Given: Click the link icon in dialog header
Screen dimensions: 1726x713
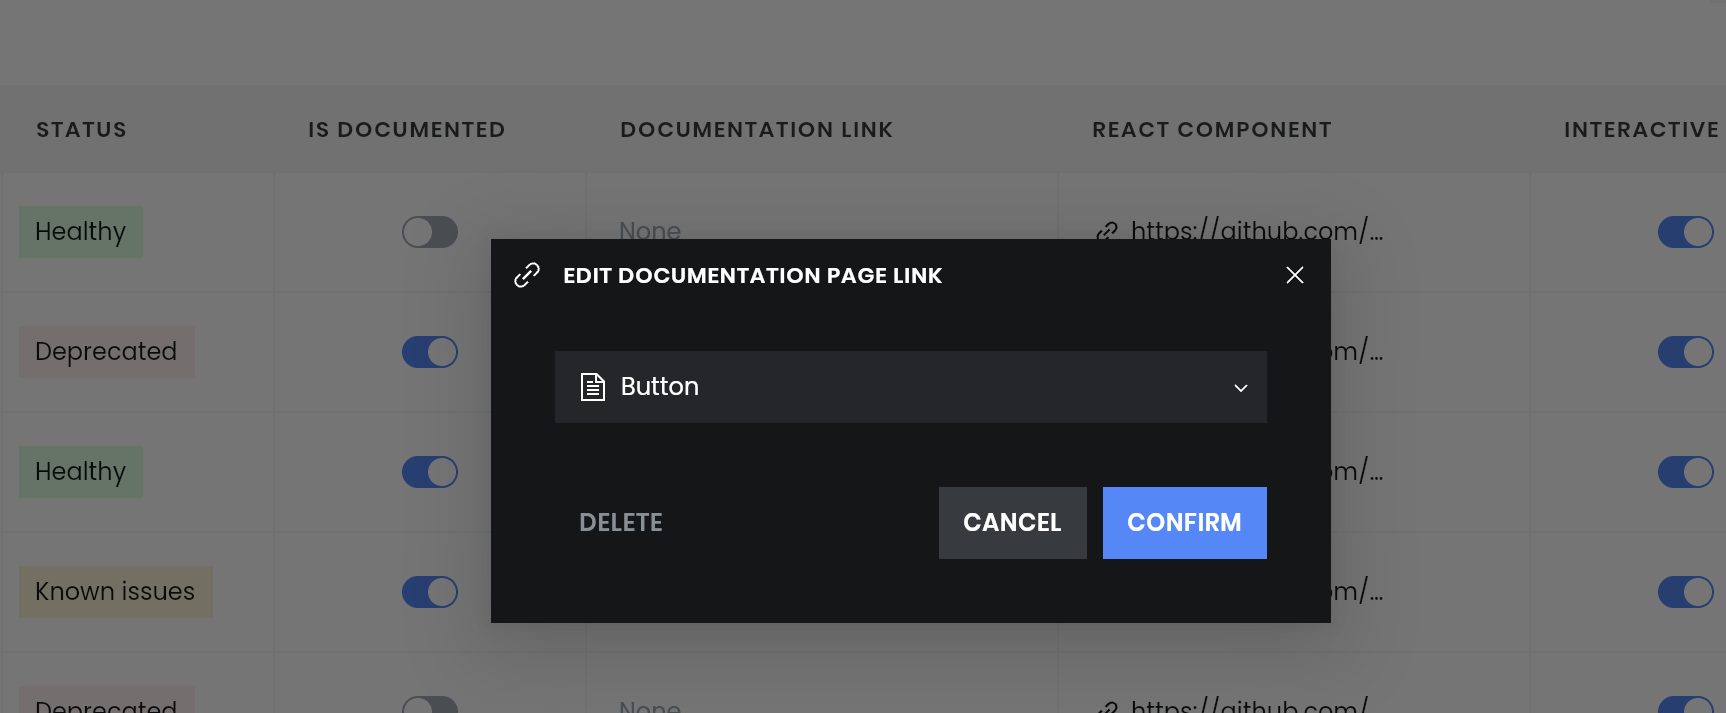Looking at the screenshot, I should tap(527, 275).
